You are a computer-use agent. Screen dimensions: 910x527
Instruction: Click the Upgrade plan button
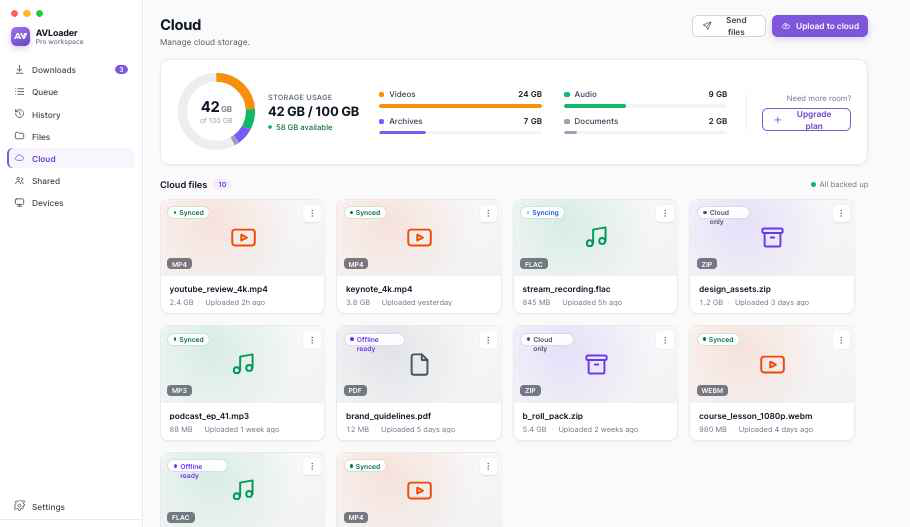(x=806, y=120)
